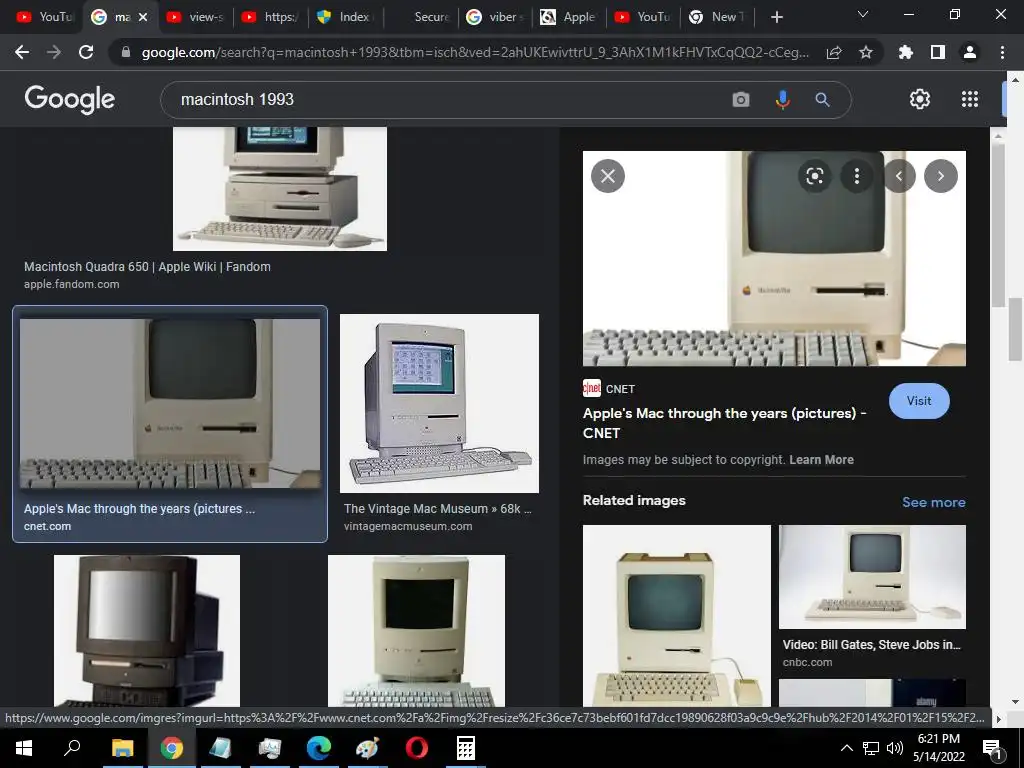1024x768 pixels.
Task: Focus the macintosh 1993 search box
Action: [x=444, y=99]
